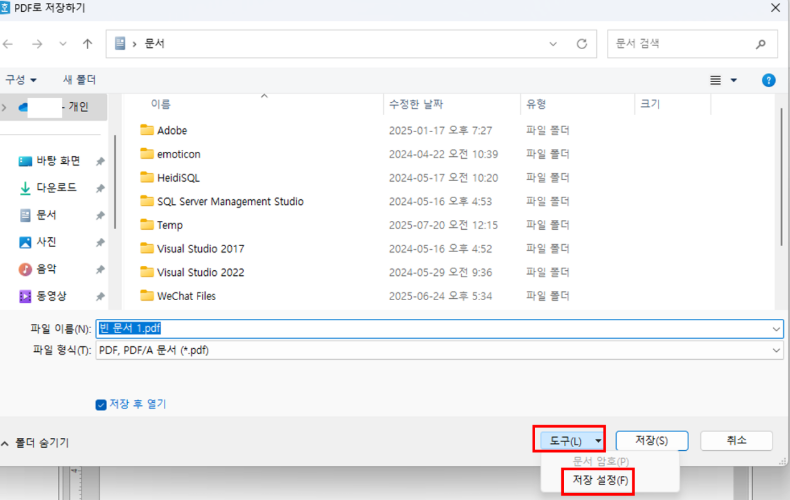Viewport: 790px width, 500px height.
Task: Click the date 2025-01-17 오후 7:27
Action: 440,131
